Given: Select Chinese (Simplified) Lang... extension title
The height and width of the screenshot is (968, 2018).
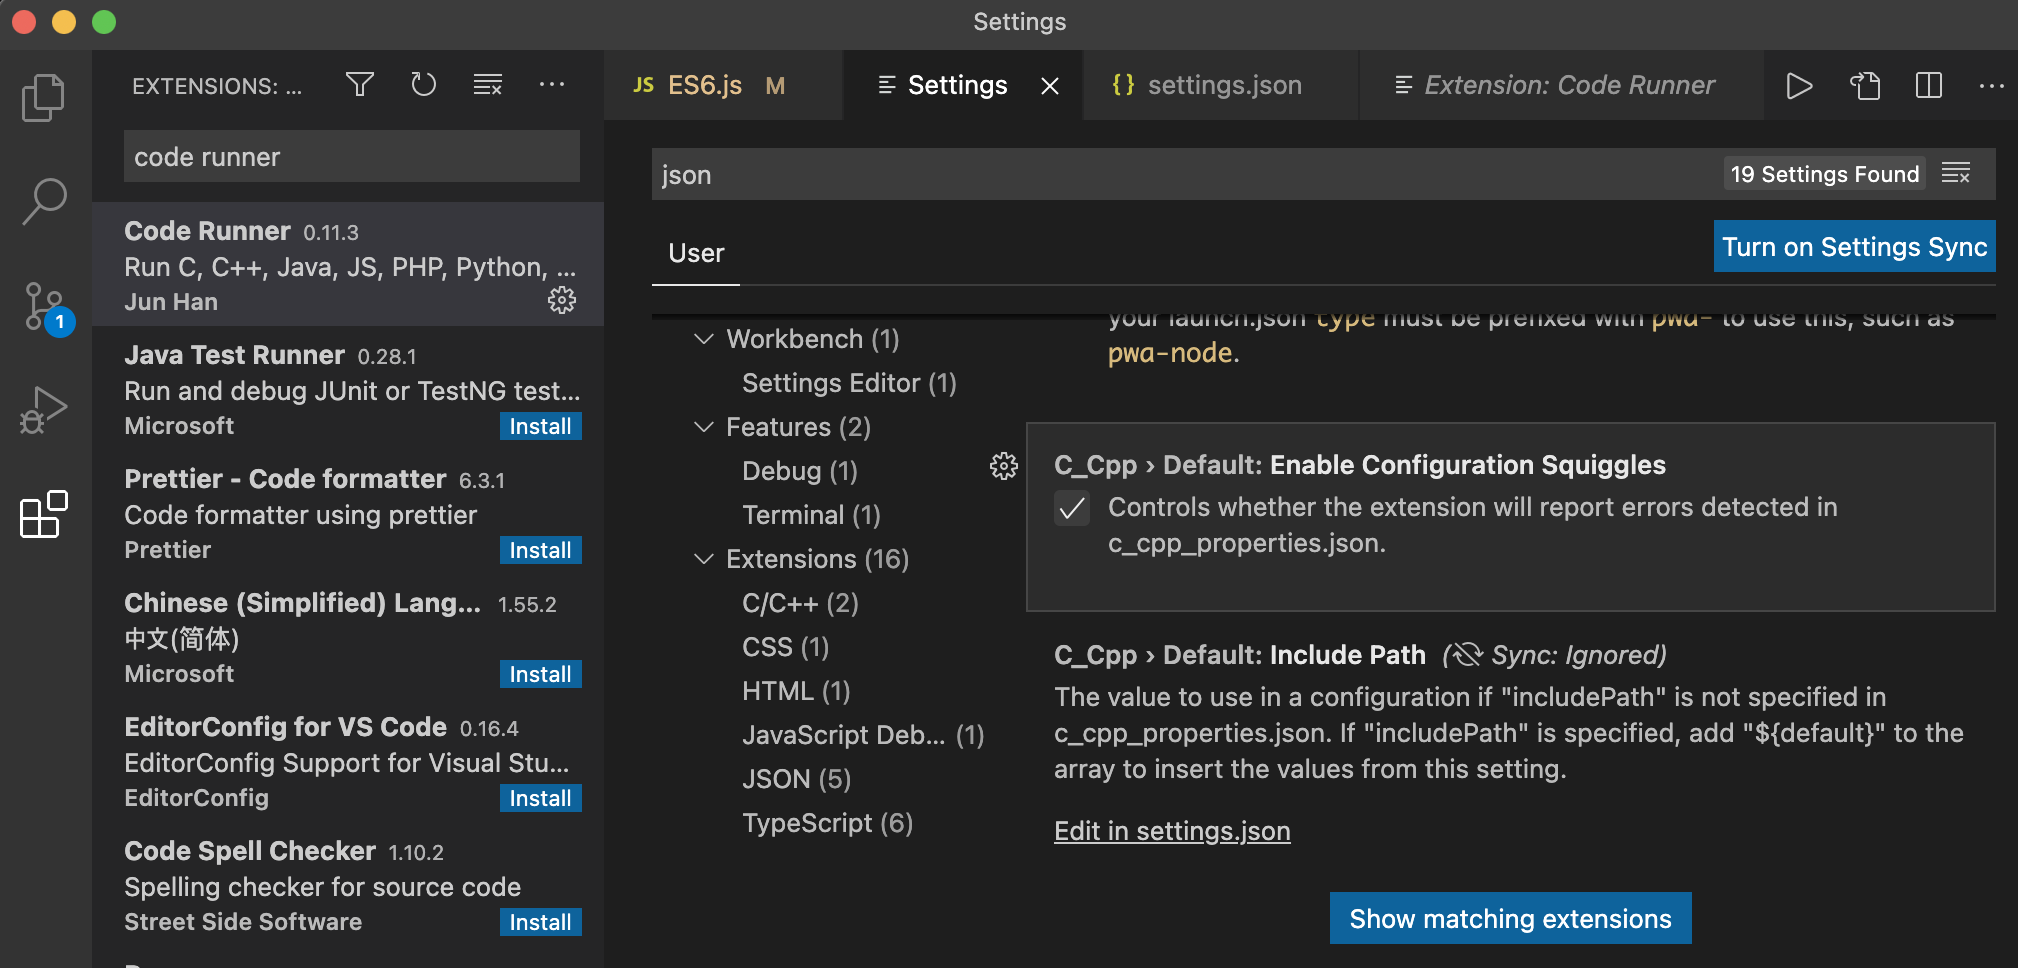Looking at the screenshot, I should tap(302, 603).
